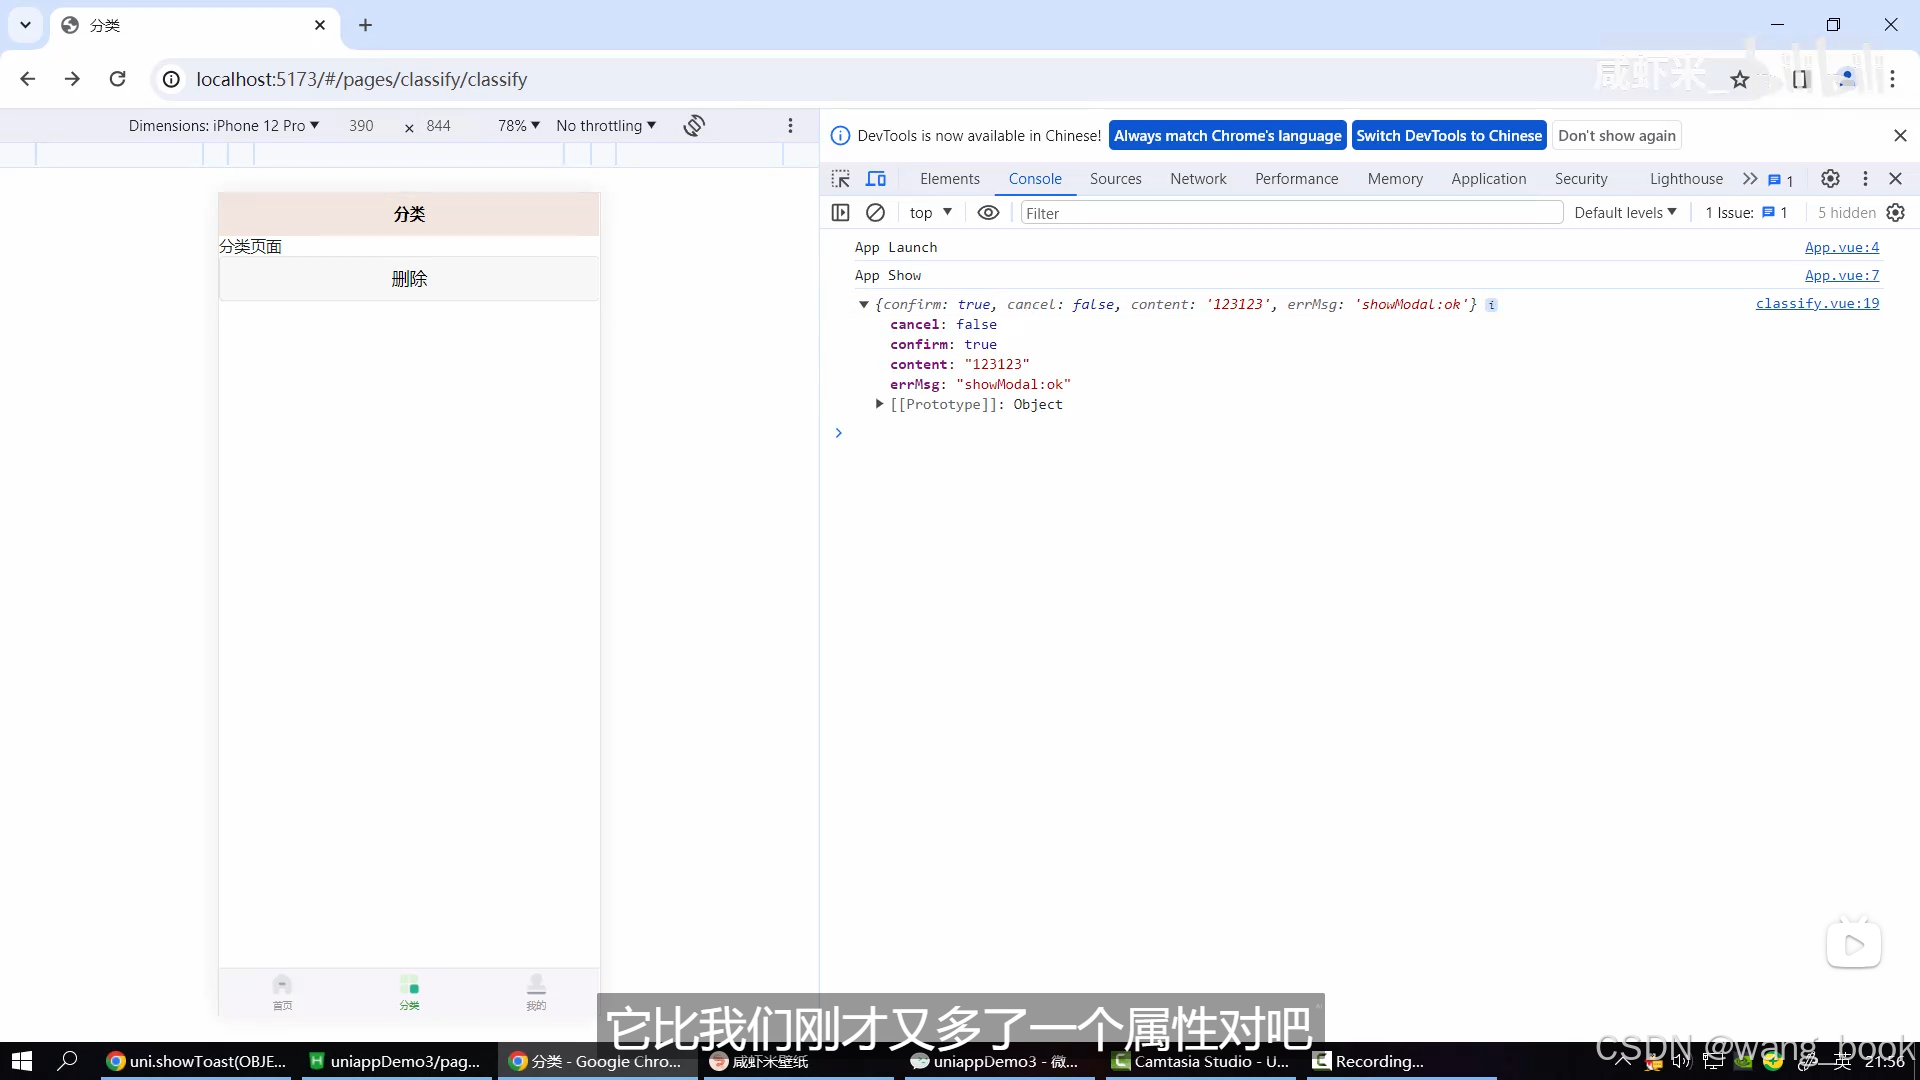Click the floating video play button
The image size is (1920, 1080).
tap(1854, 944)
